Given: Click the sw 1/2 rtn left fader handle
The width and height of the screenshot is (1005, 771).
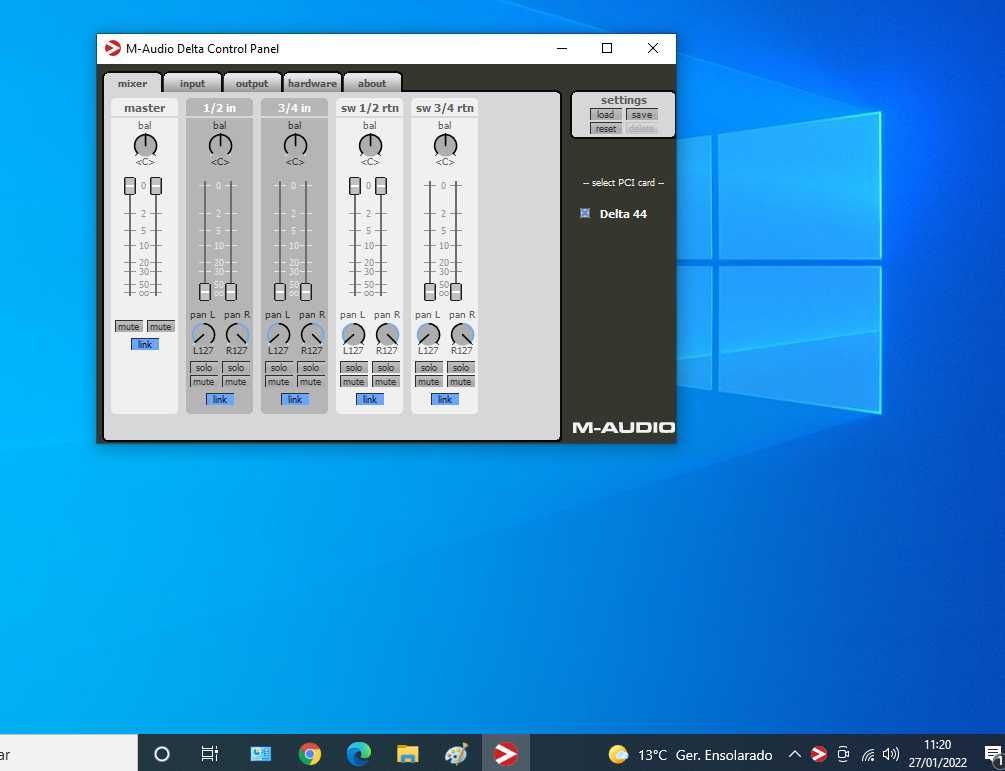Looking at the screenshot, I should (354, 186).
